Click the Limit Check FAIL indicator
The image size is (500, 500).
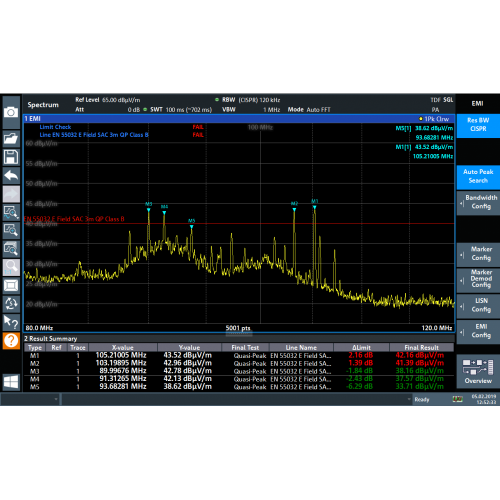click(198, 127)
